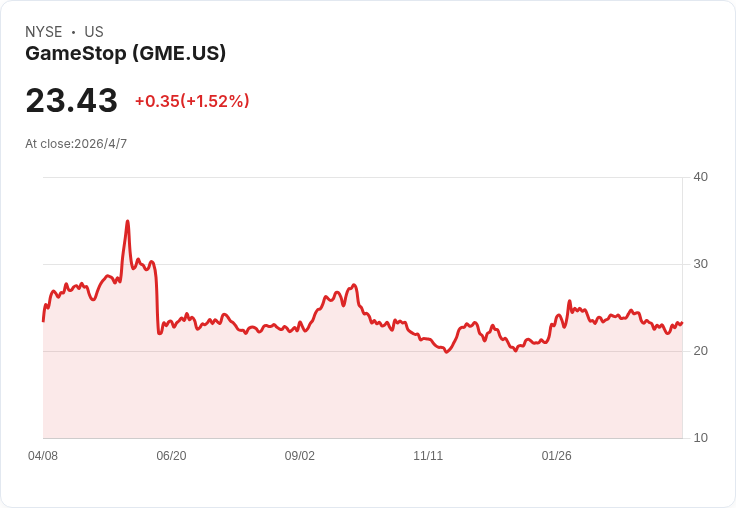
Task: Click the 23.43 current price
Action: [x=71, y=100]
